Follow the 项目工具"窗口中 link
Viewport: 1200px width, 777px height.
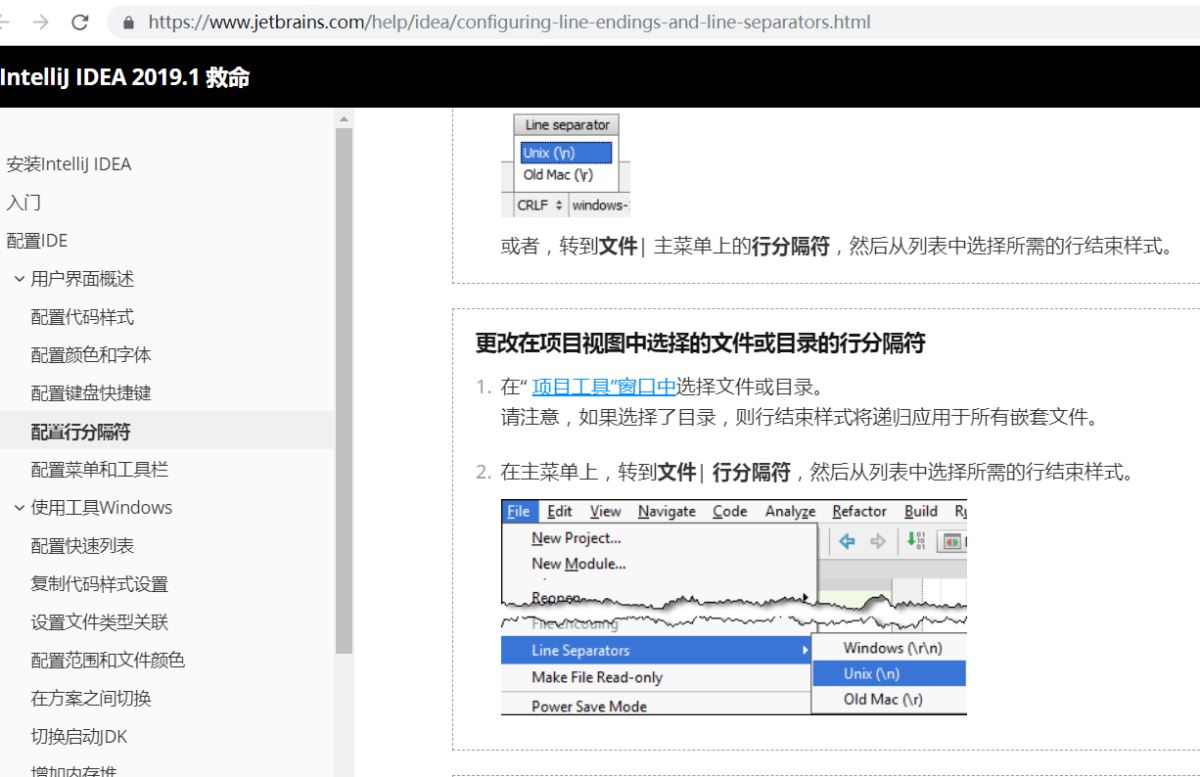[604, 385]
